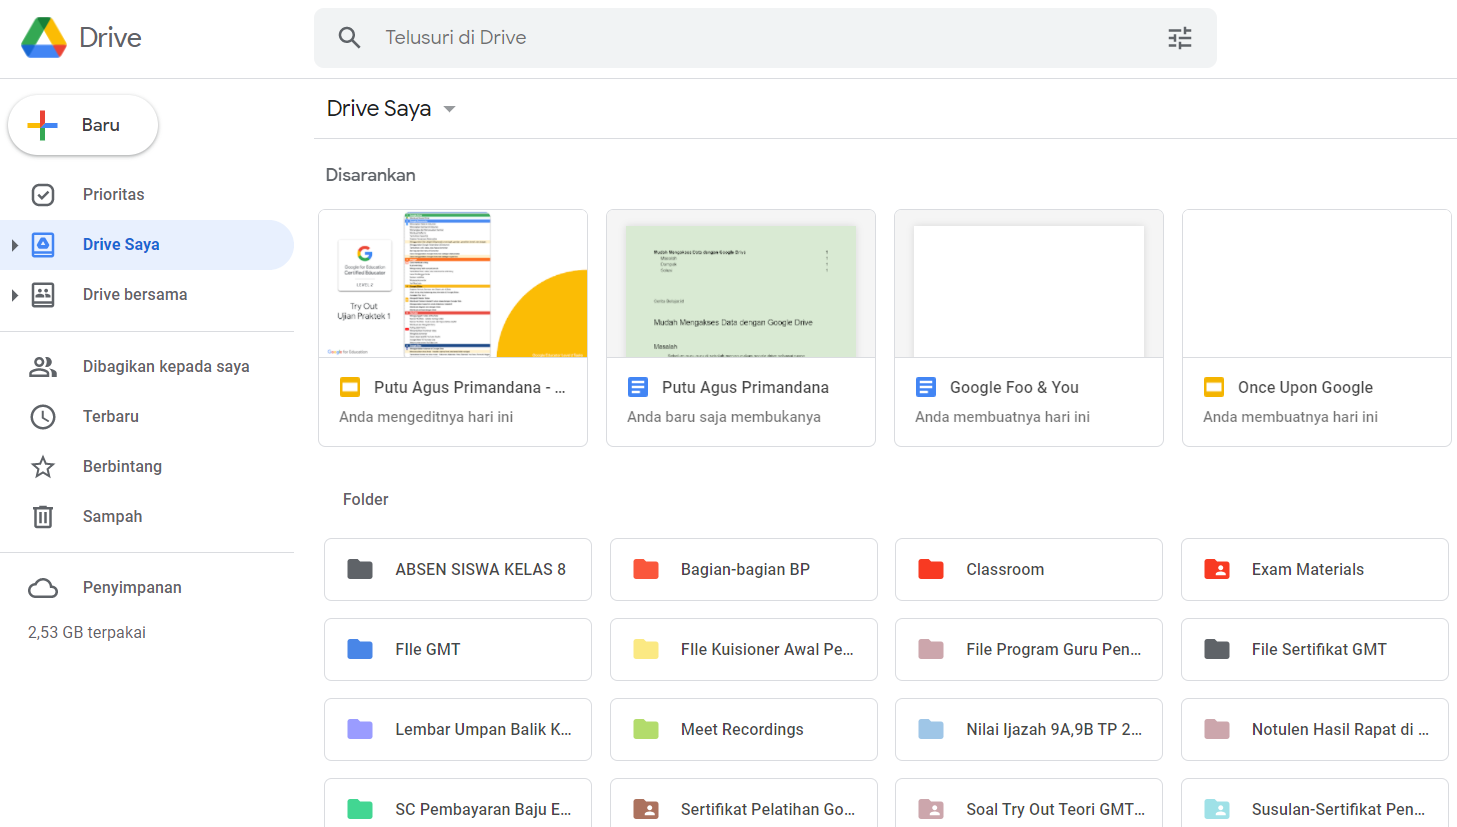Image resolution: width=1457 pixels, height=827 pixels.
Task: Click the Terbaru clock icon
Action: [x=43, y=416]
